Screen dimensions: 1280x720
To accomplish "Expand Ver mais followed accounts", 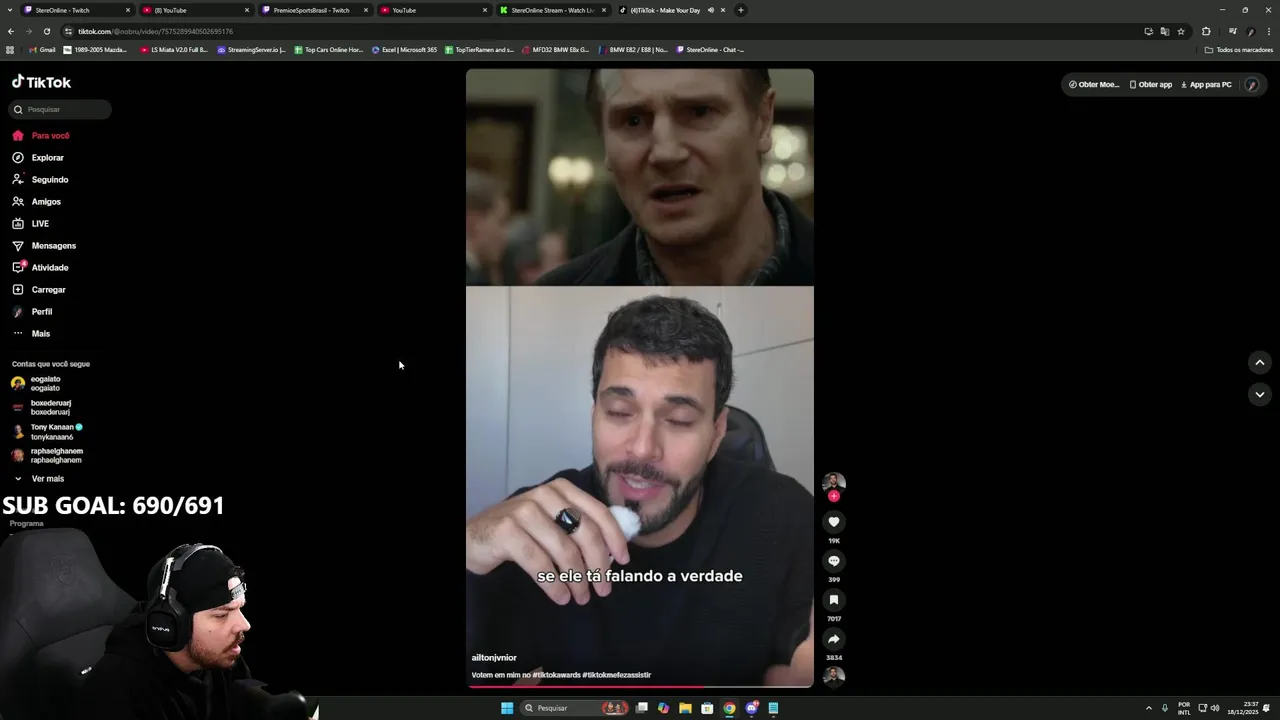I will coord(39,479).
